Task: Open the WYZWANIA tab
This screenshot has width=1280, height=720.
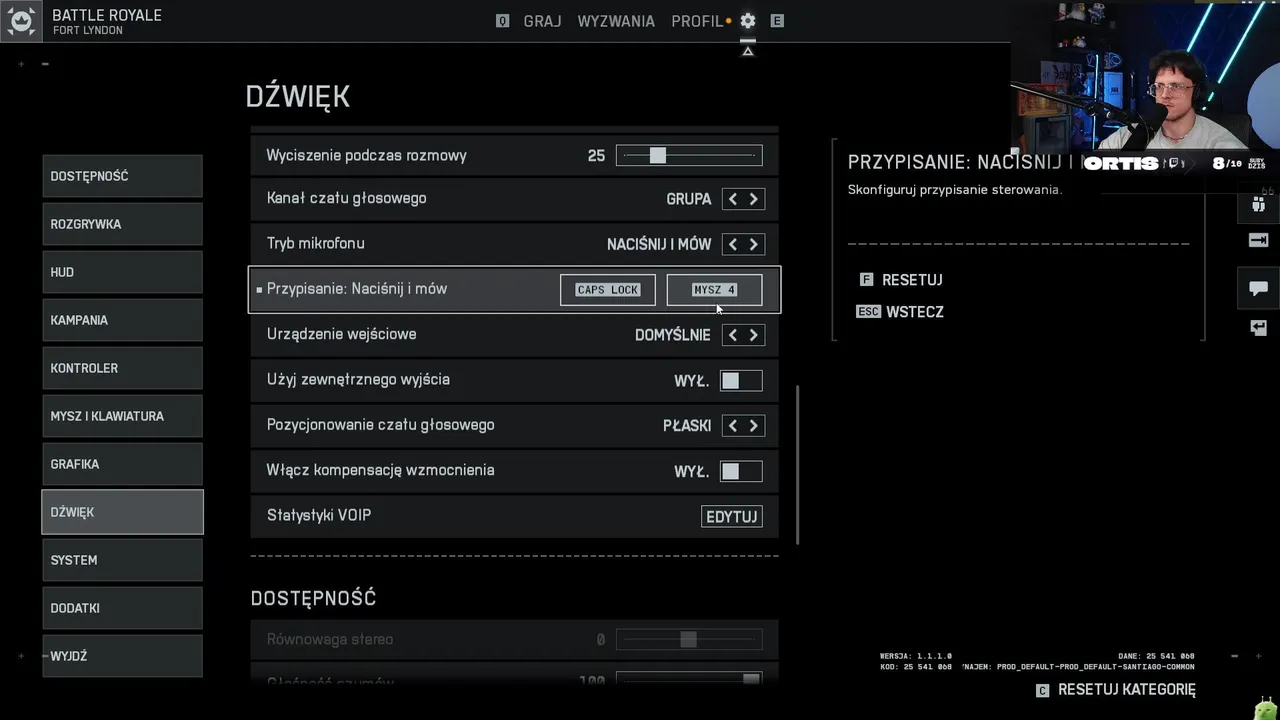Action: (616, 21)
